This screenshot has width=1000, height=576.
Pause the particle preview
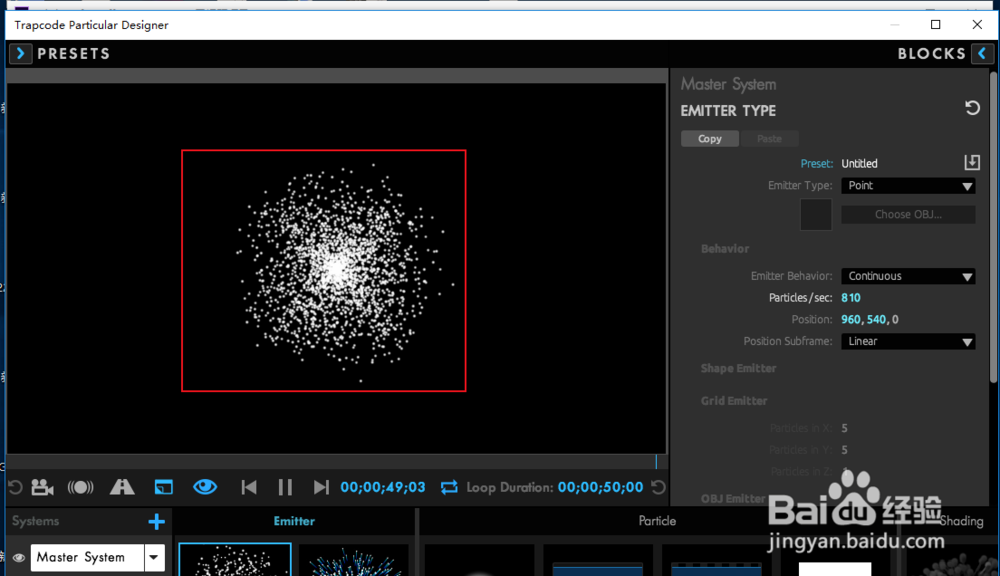tap(285, 487)
